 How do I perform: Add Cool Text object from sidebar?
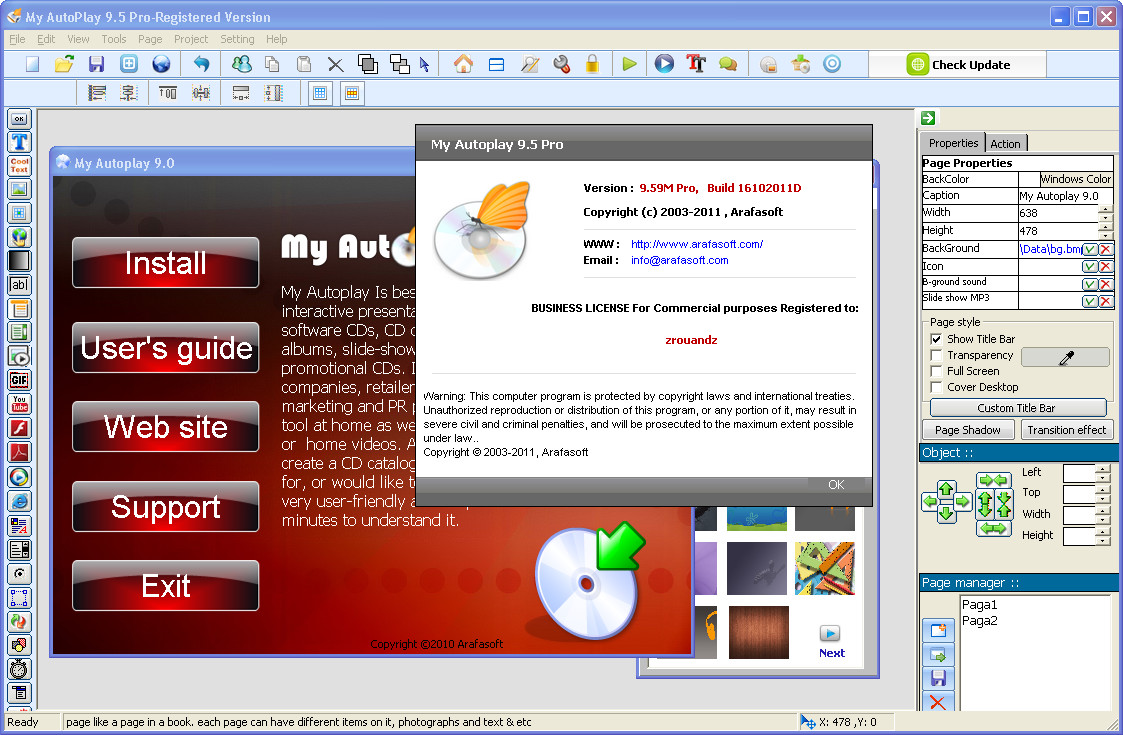[x=19, y=165]
